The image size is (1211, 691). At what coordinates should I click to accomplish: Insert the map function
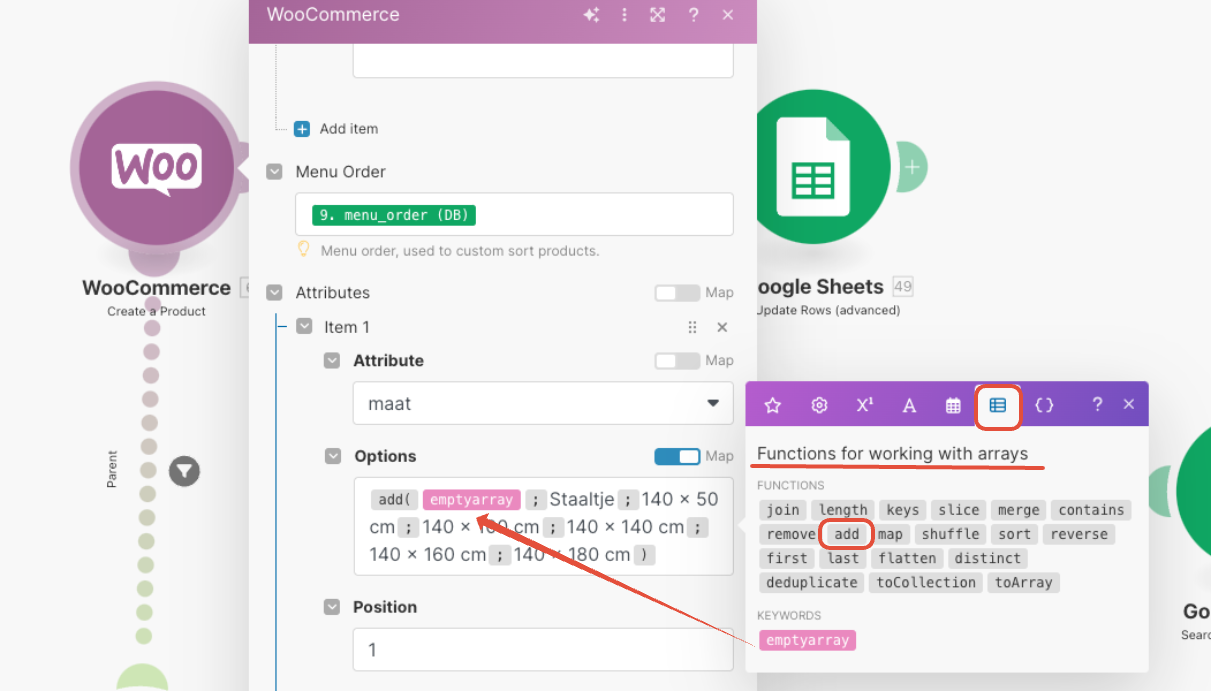click(890, 534)
